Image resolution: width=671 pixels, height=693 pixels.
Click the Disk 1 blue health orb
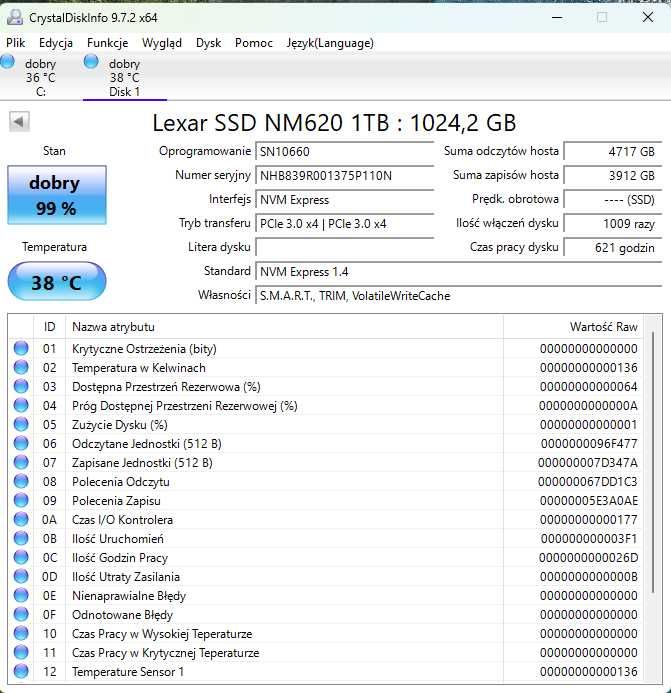(91, 61)
